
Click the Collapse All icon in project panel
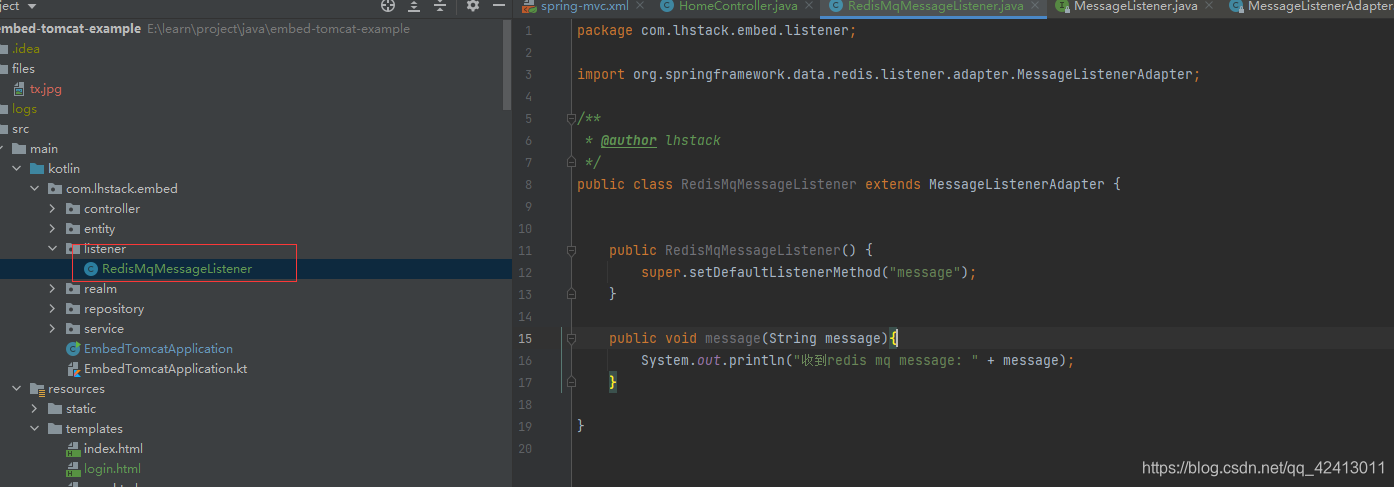[x=440, y=6]
